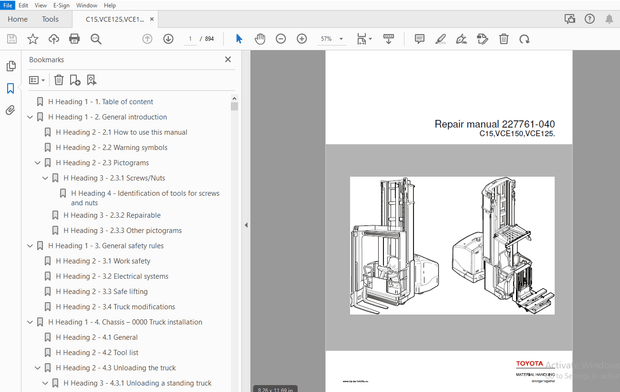Go to 3.1 Work safety bookmark

coord(103,261)
